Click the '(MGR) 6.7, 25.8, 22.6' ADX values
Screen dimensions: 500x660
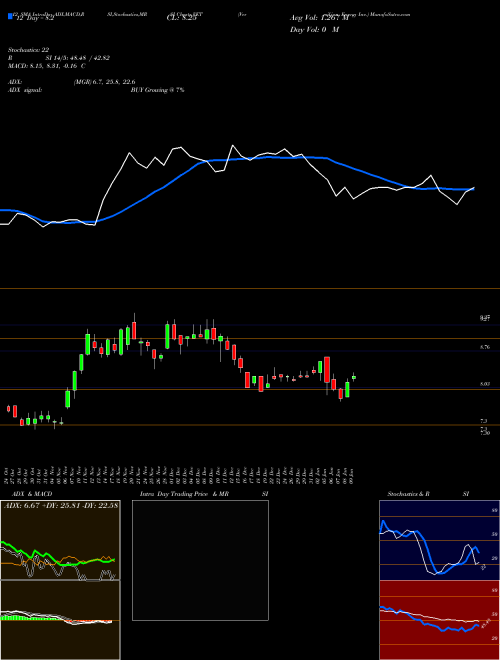coord(104,82)
